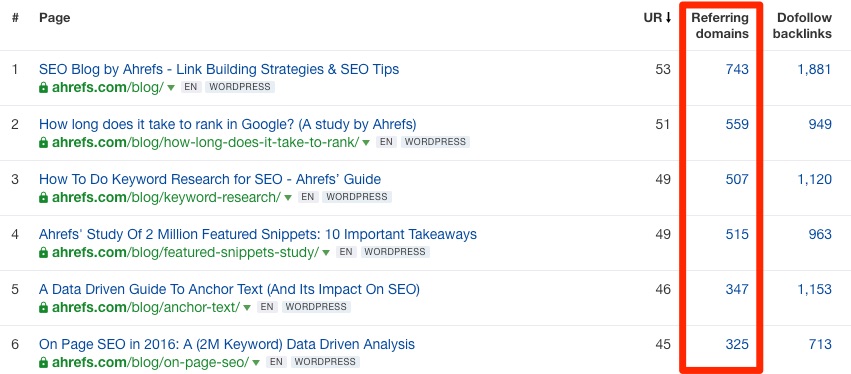
Task: Open 1,881 dofollow backlinks count
Action: coord(815,69)
